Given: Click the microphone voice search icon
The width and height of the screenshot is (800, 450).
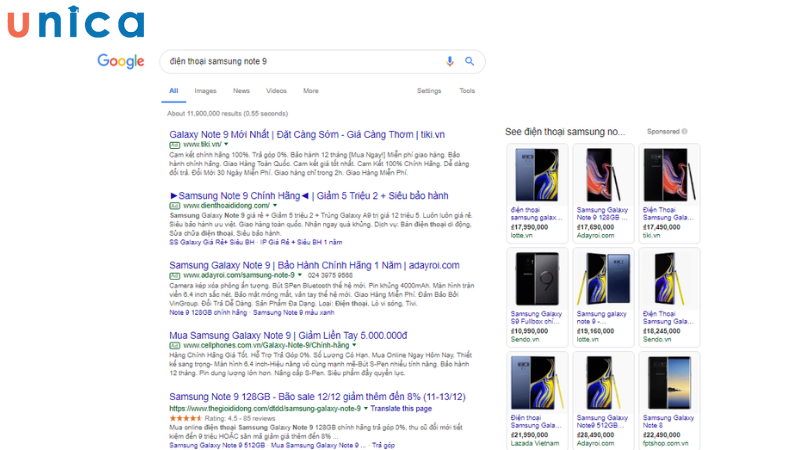Looking at the screenshot, I should coord(449,61).
